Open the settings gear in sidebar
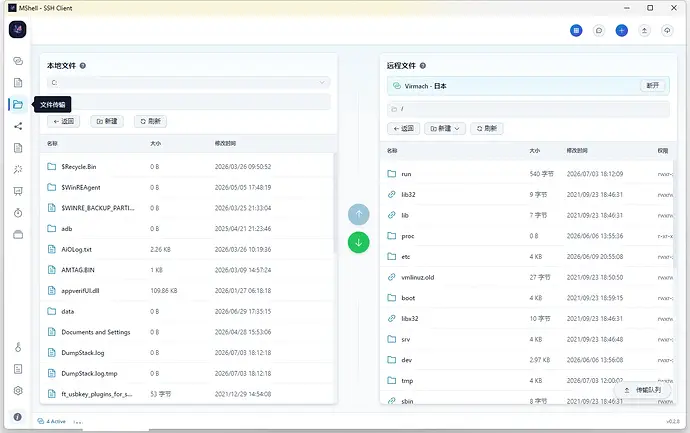The image size is (690, 433). [18, 390]
